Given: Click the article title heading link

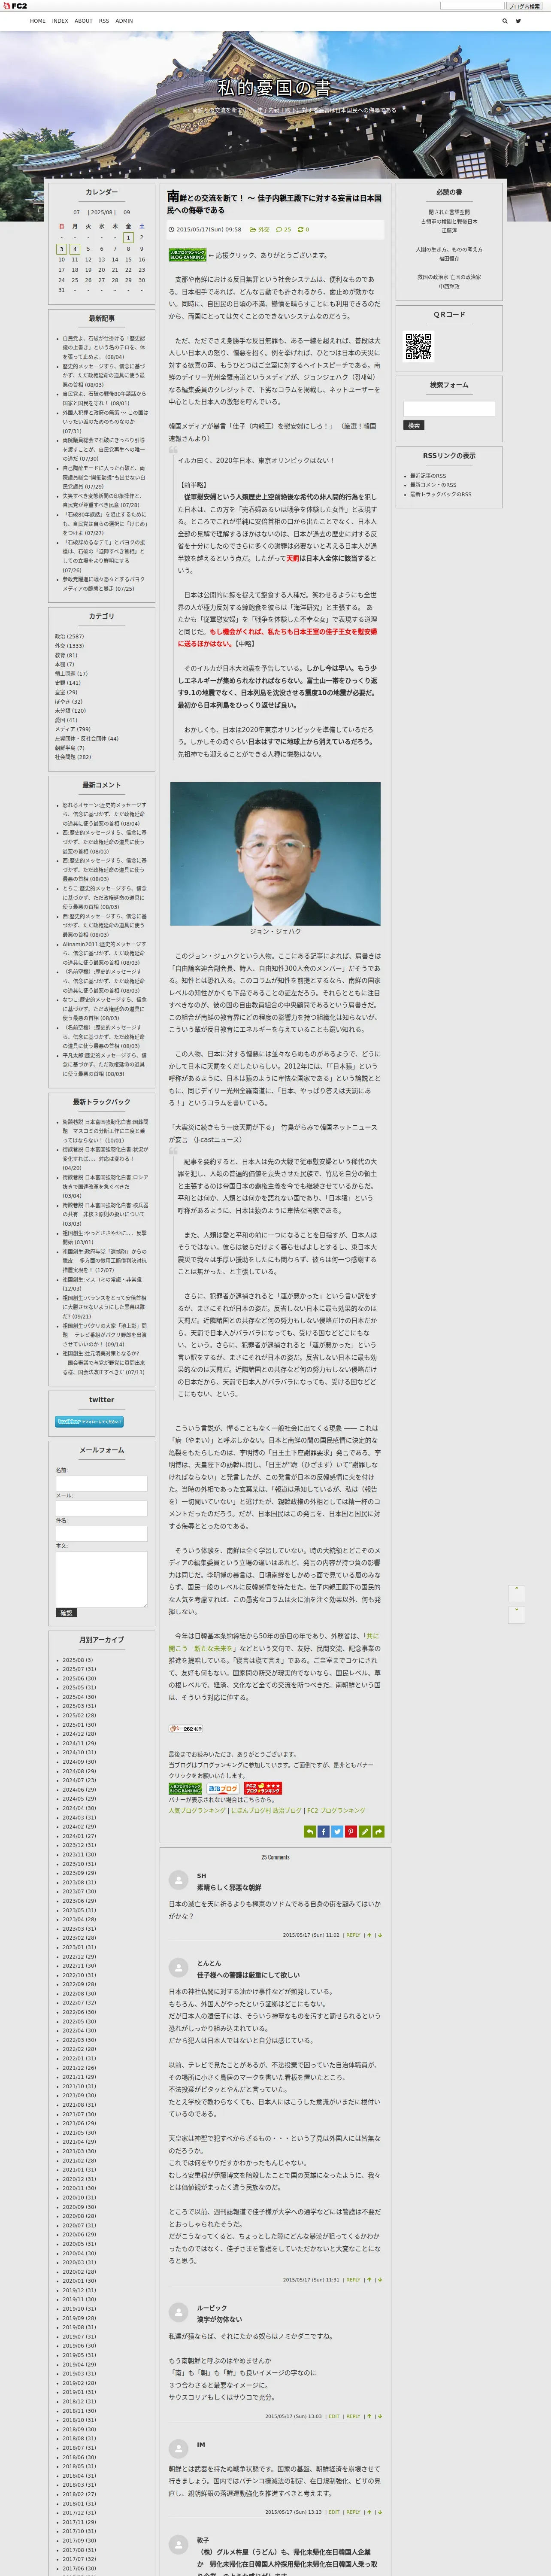Looking at the screenshot, I should (274, 203).
